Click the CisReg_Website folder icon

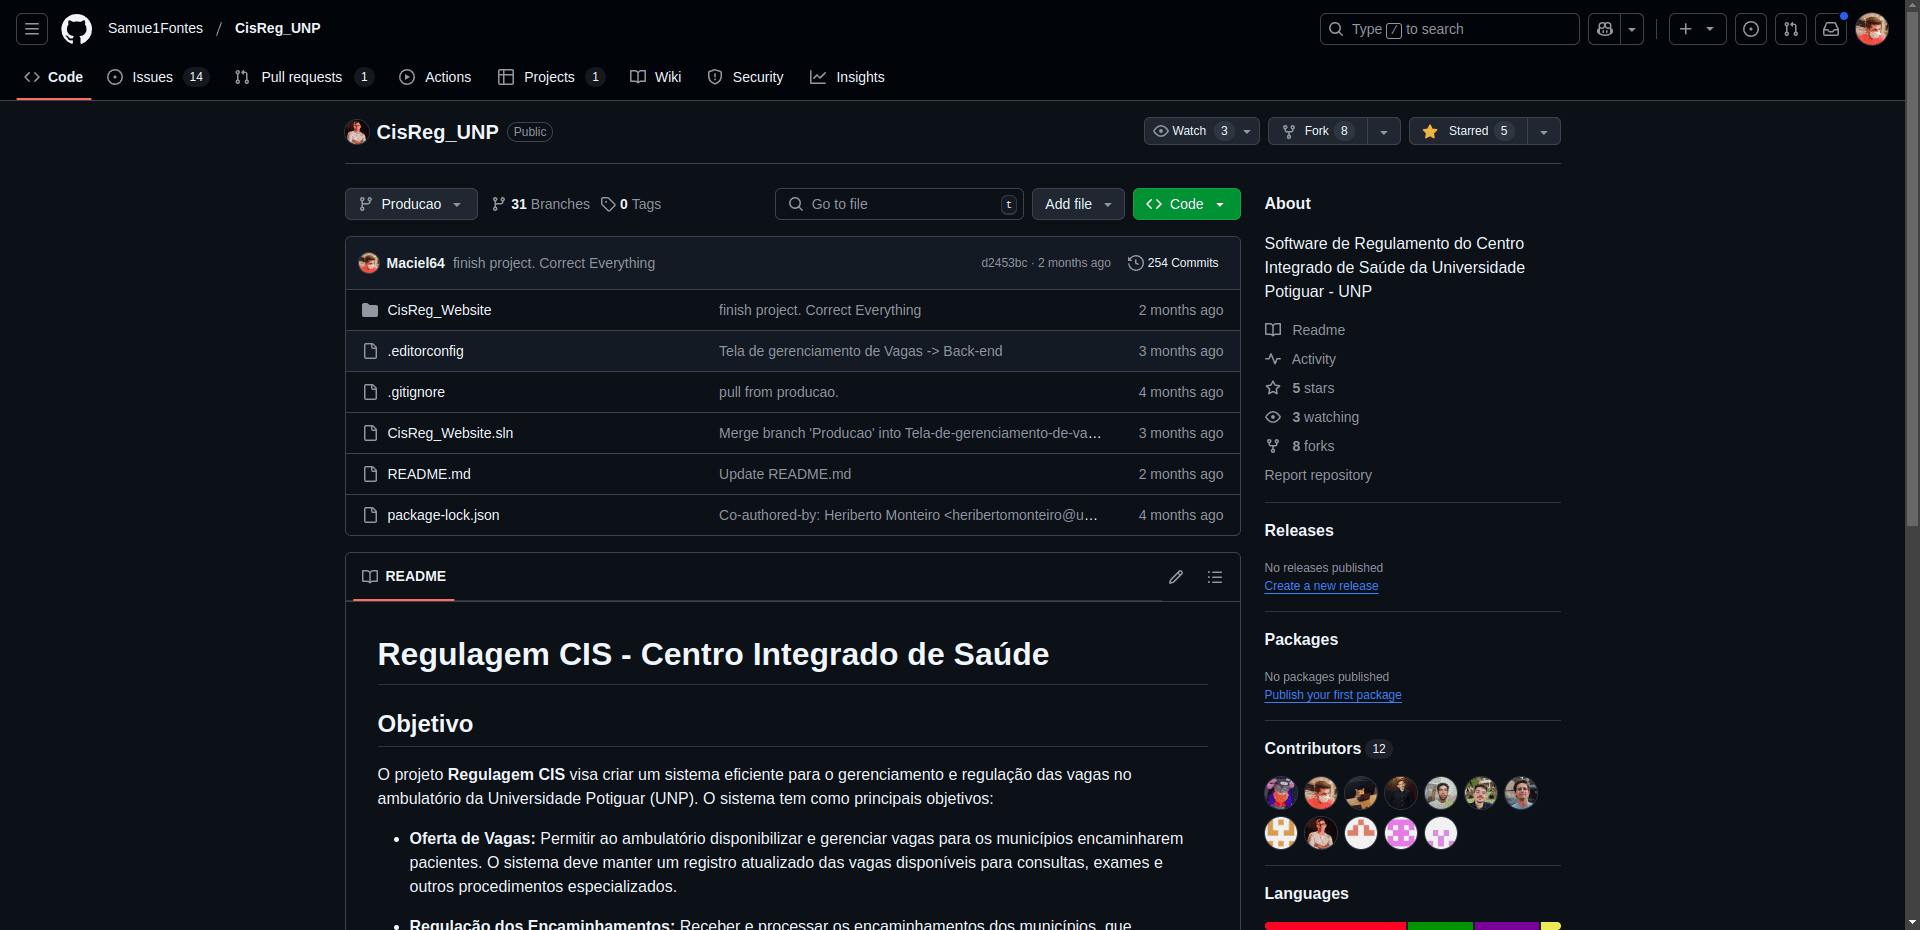point(370,310)
